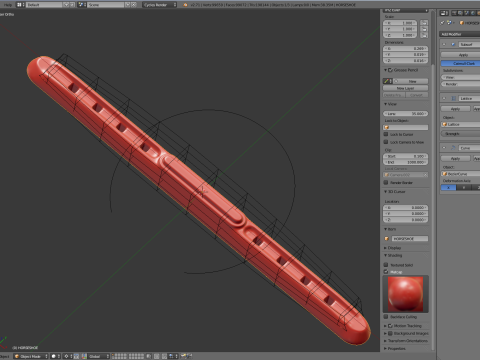This screenshot has width=480, height=360.
Task: Collapse the 3D Cursor panel
Action: coord(385,192)
